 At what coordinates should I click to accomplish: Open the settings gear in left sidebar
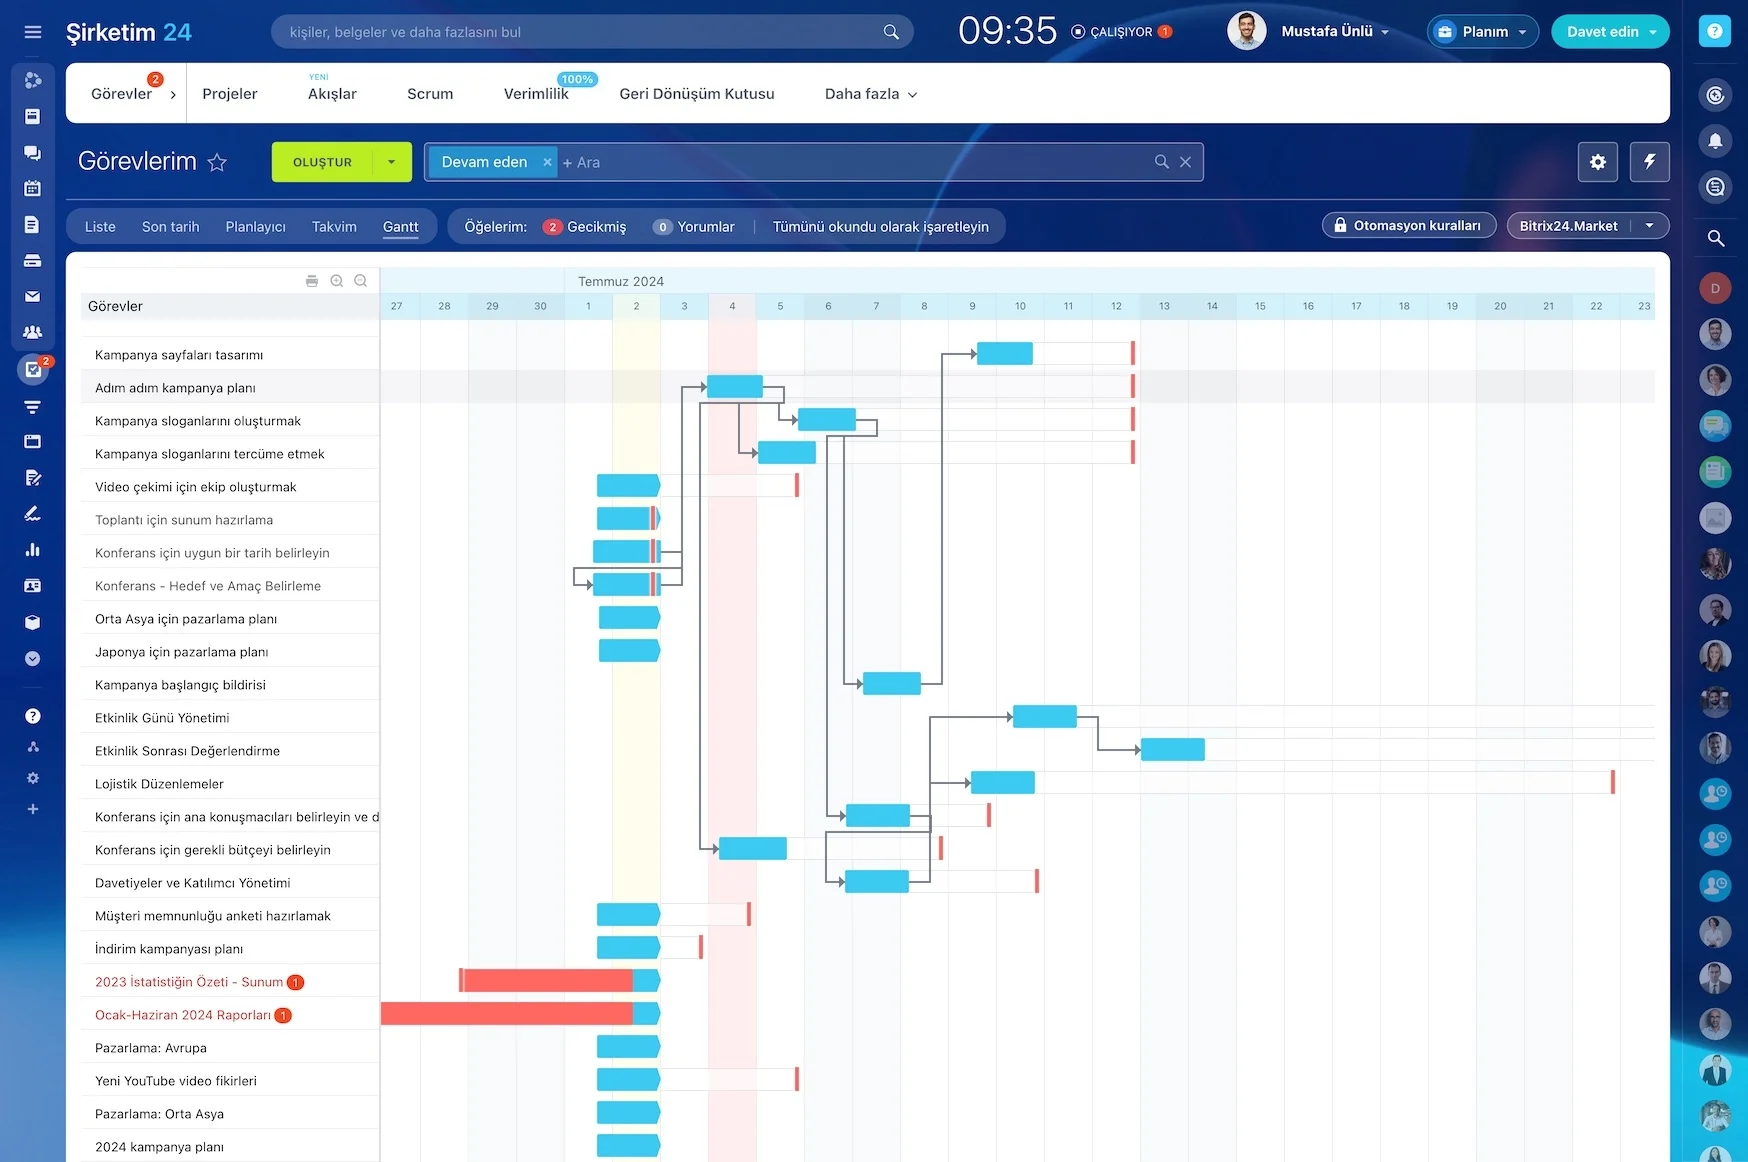point(33,778)
